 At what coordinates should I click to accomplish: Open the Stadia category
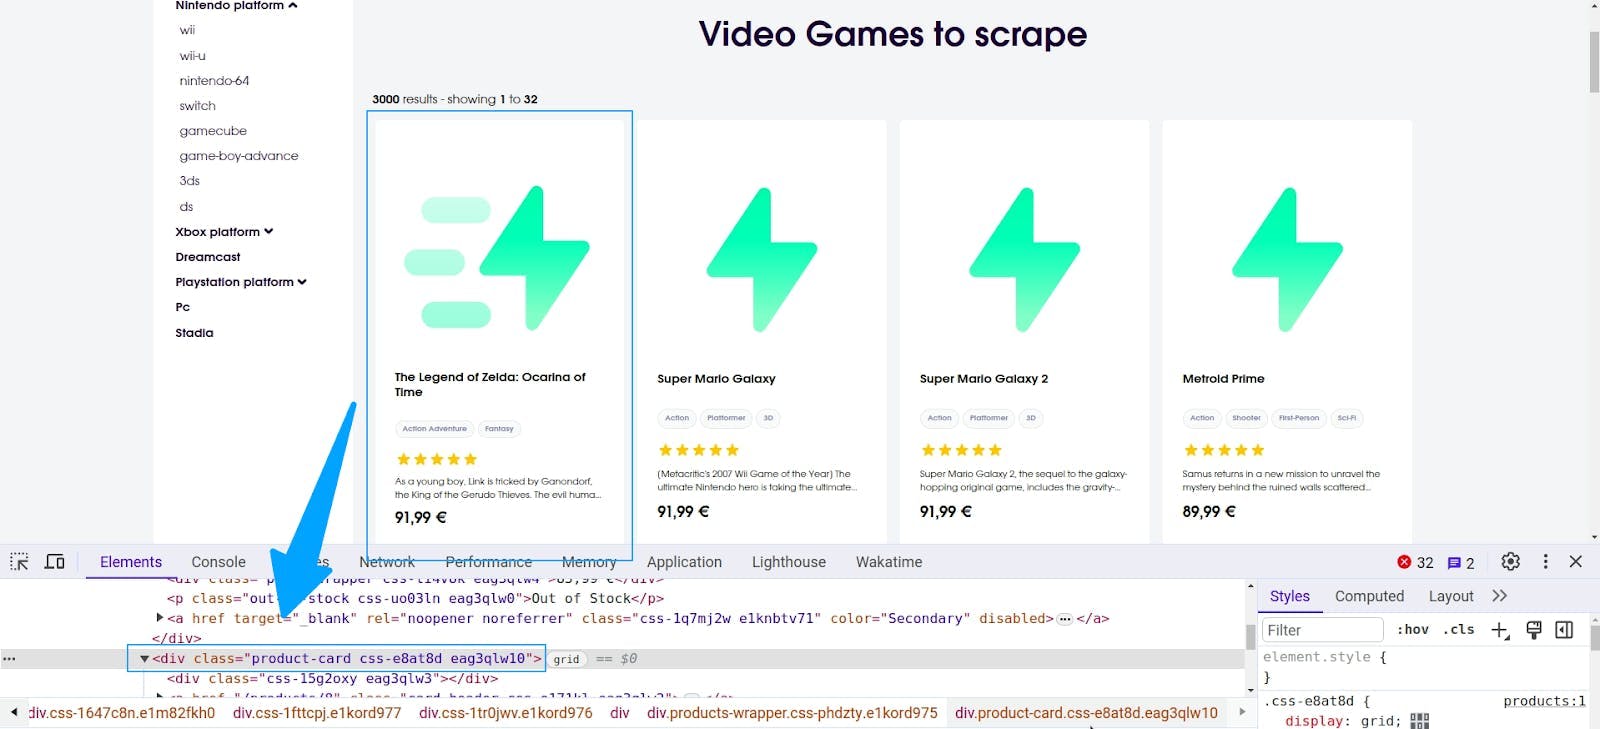pyautogui.click(x=194, y=333)
